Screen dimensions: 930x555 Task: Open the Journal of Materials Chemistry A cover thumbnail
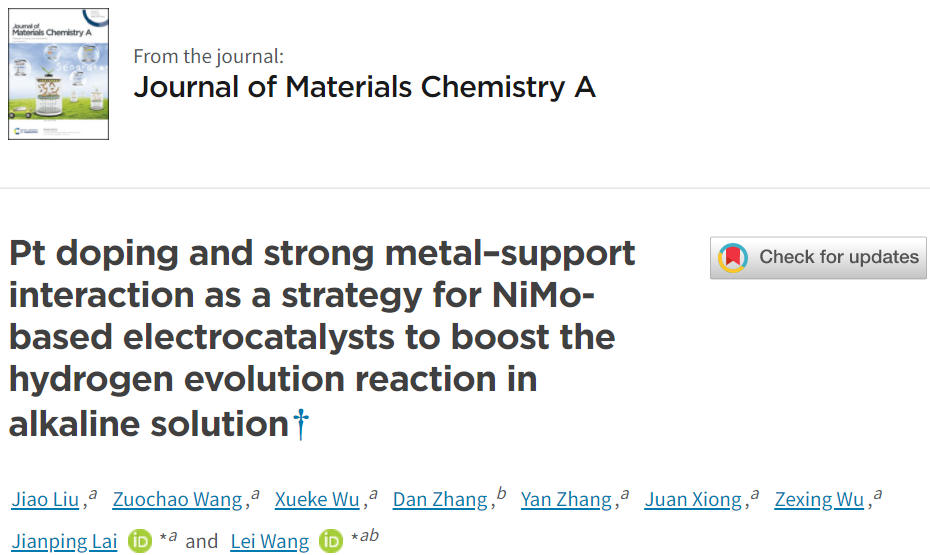pos(58,74)
